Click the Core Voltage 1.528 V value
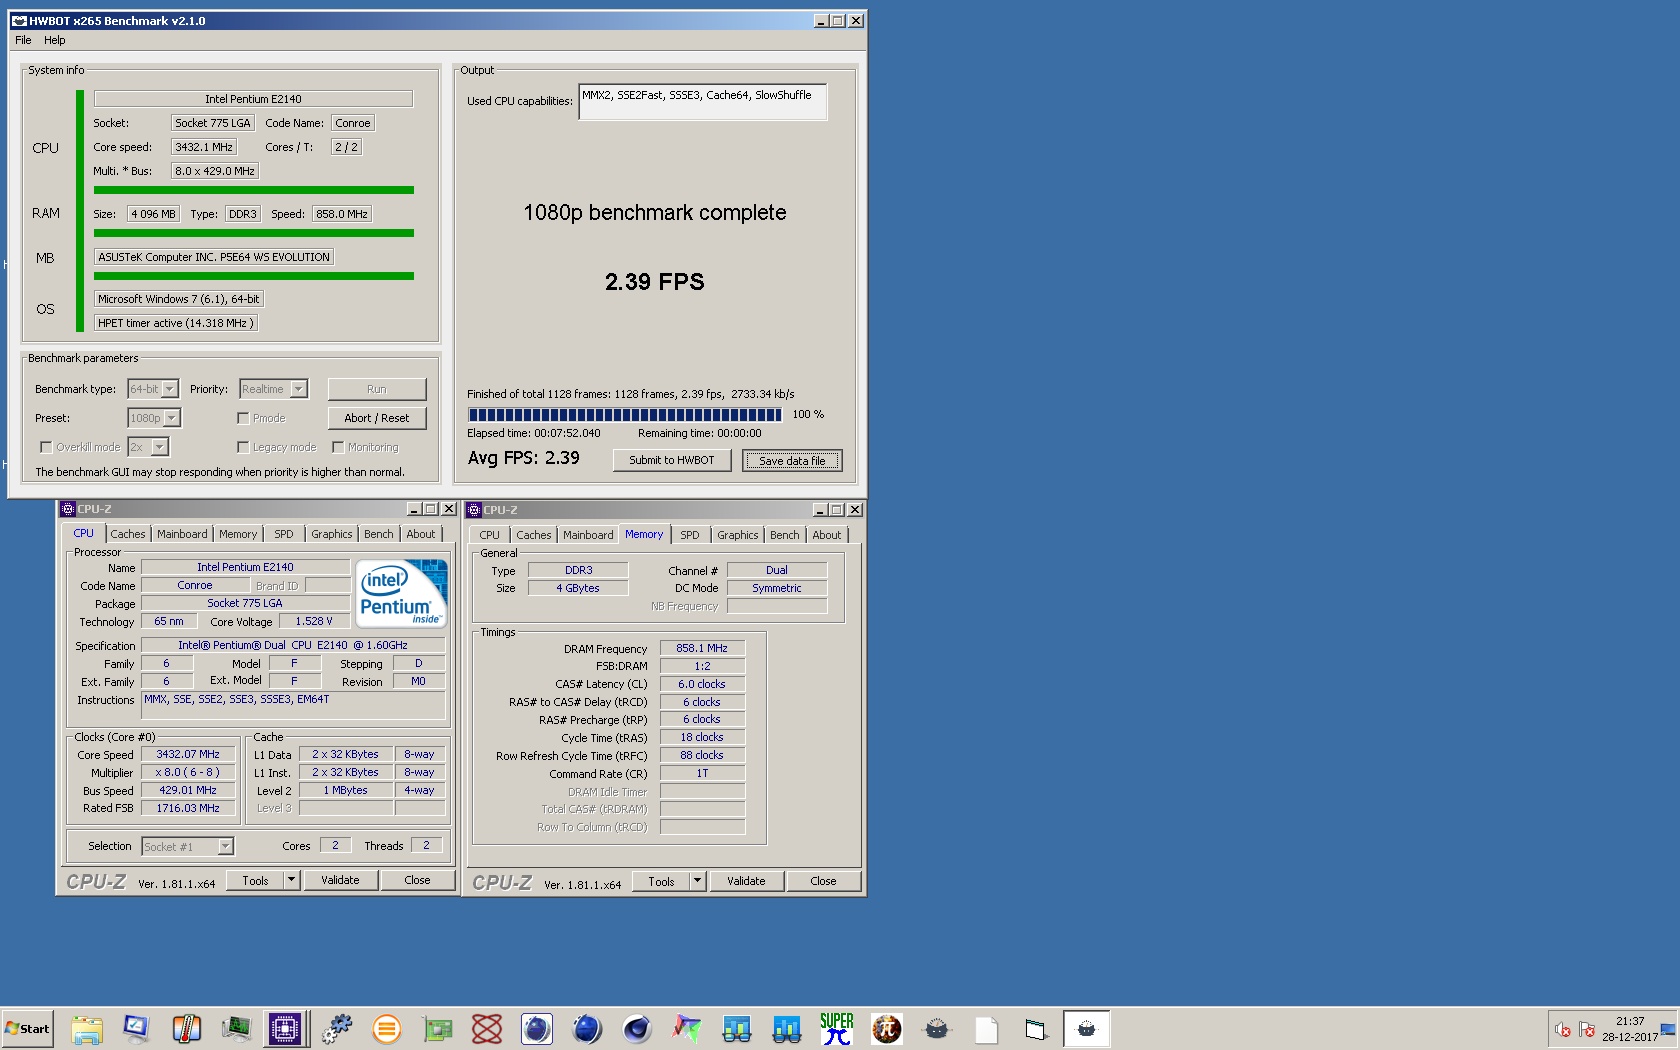This screenshot has width=1680, height=1050. (314, 621)
